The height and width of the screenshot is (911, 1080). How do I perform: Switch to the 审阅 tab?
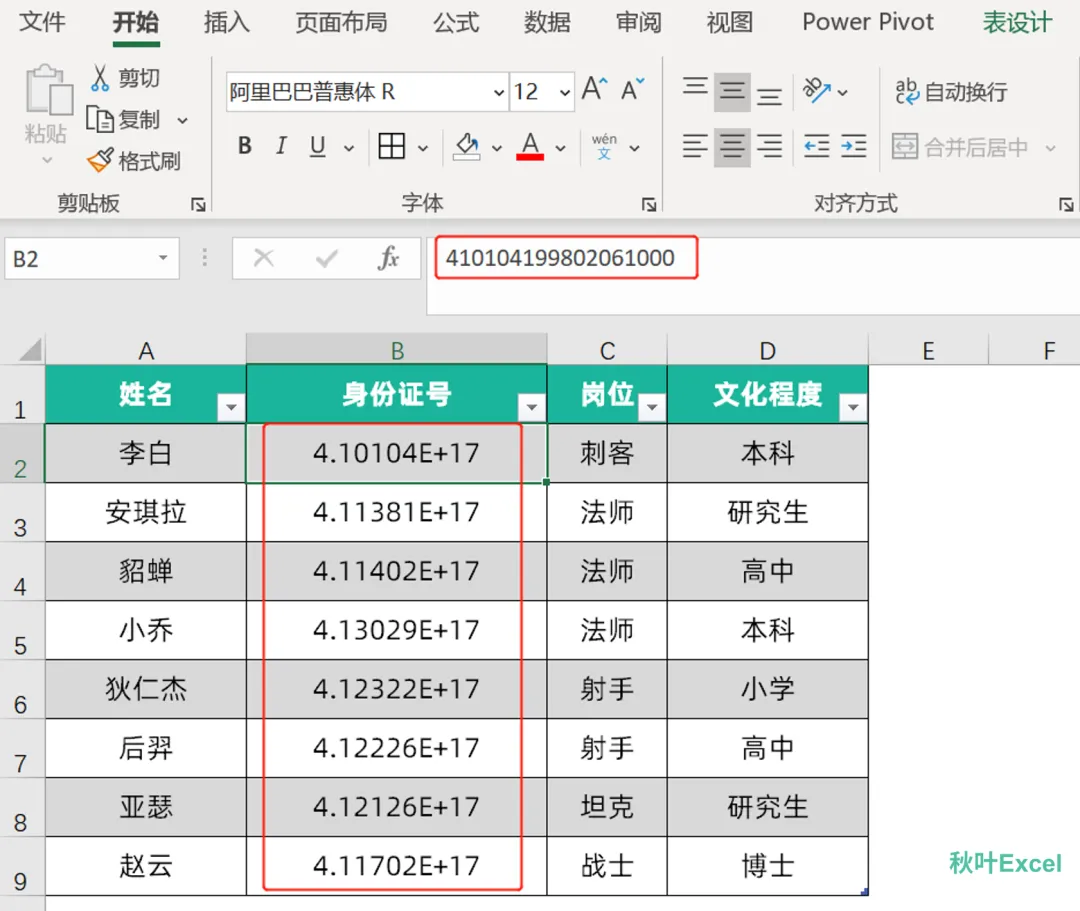(638, 22)
